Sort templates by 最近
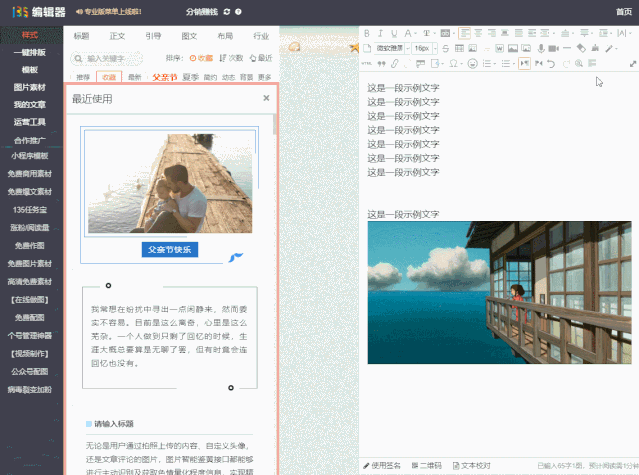 click(x=260, y=59)
